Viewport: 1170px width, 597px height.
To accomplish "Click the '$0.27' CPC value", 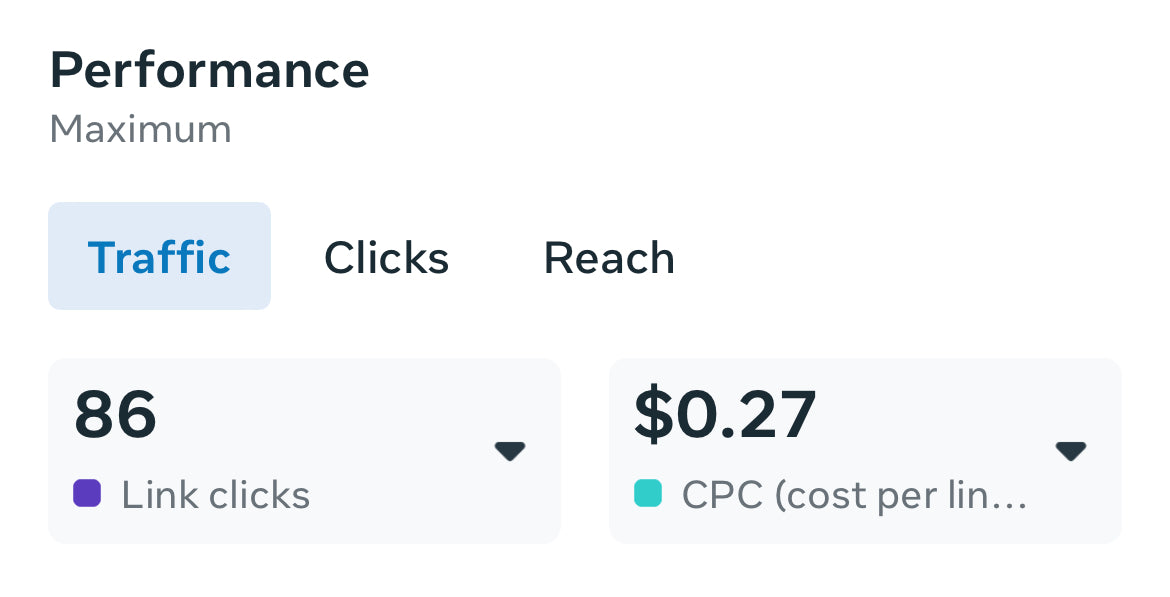I will (x=723, y=415).
